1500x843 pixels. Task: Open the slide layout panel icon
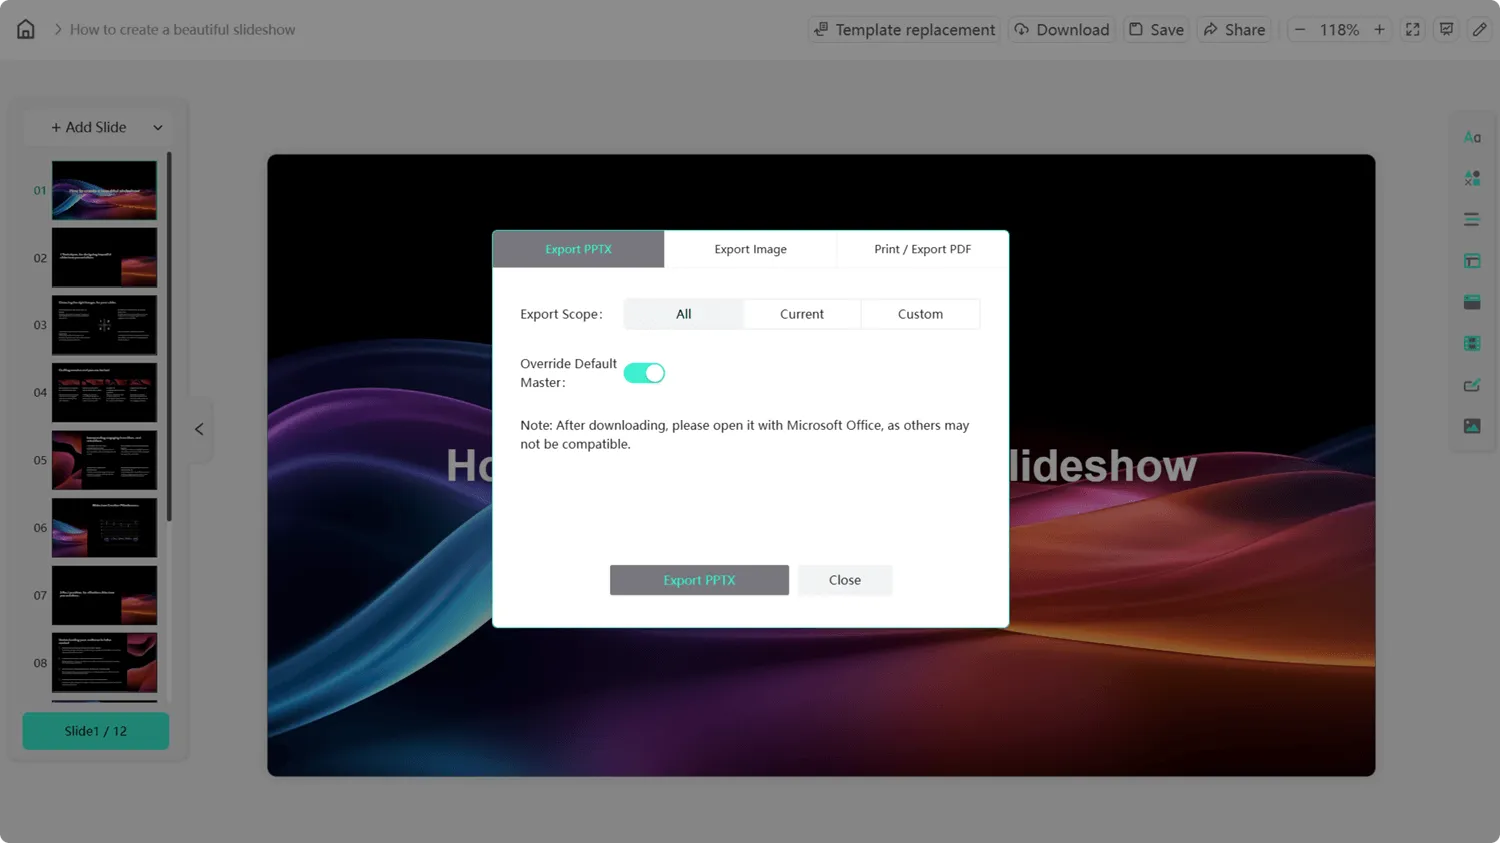(x=1471, y=260)
